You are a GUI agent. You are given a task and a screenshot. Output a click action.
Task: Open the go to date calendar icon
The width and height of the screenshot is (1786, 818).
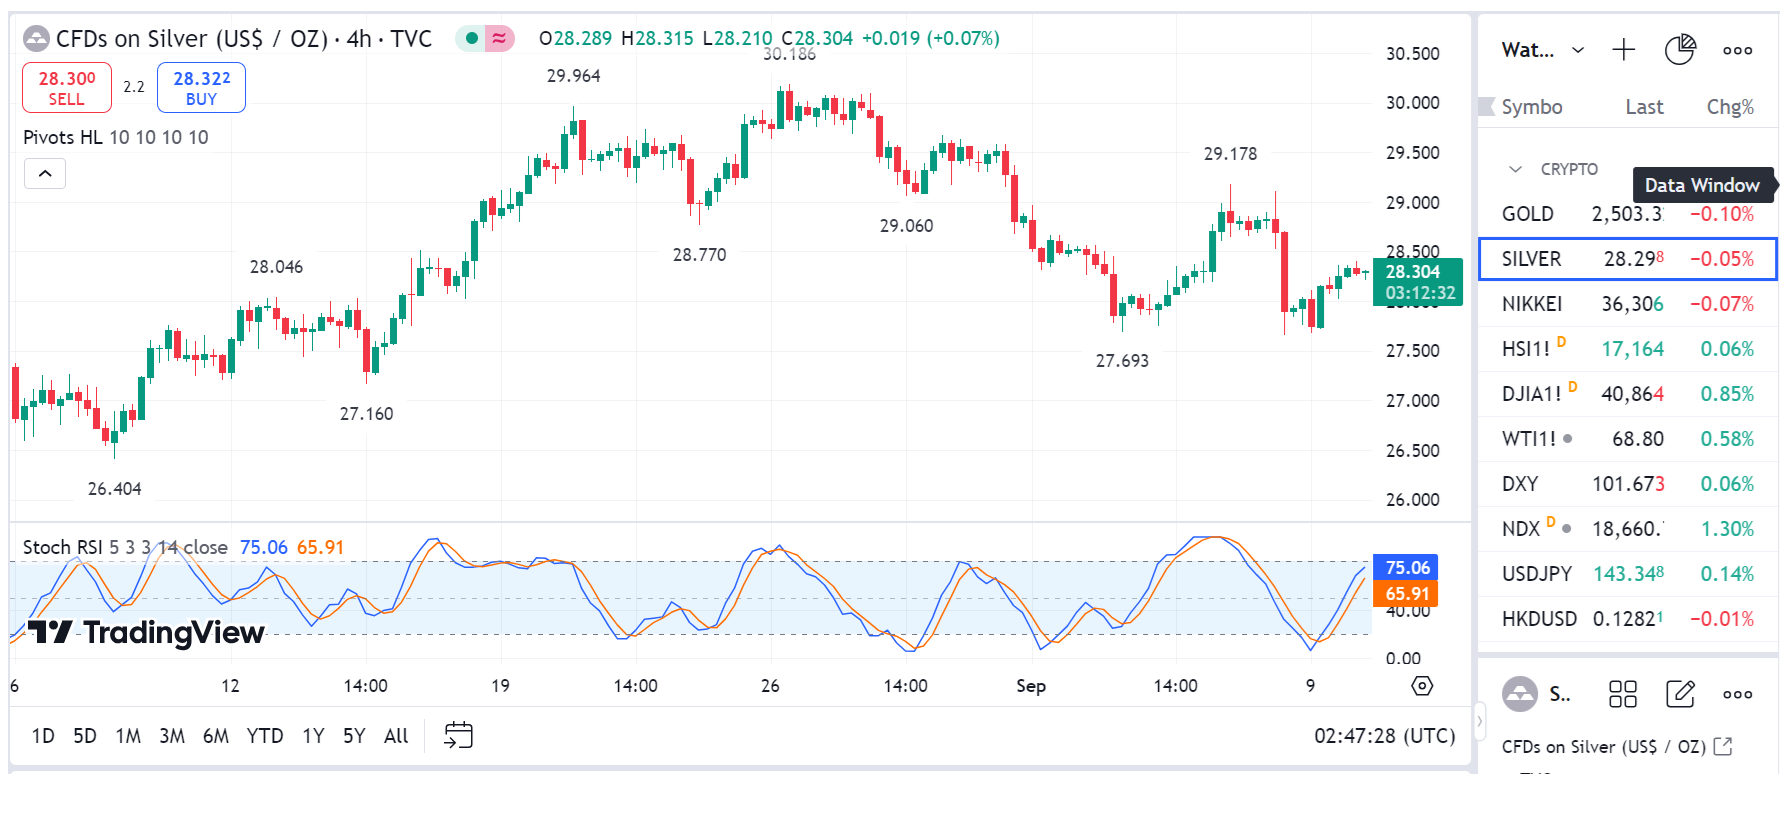coord(458,735)
